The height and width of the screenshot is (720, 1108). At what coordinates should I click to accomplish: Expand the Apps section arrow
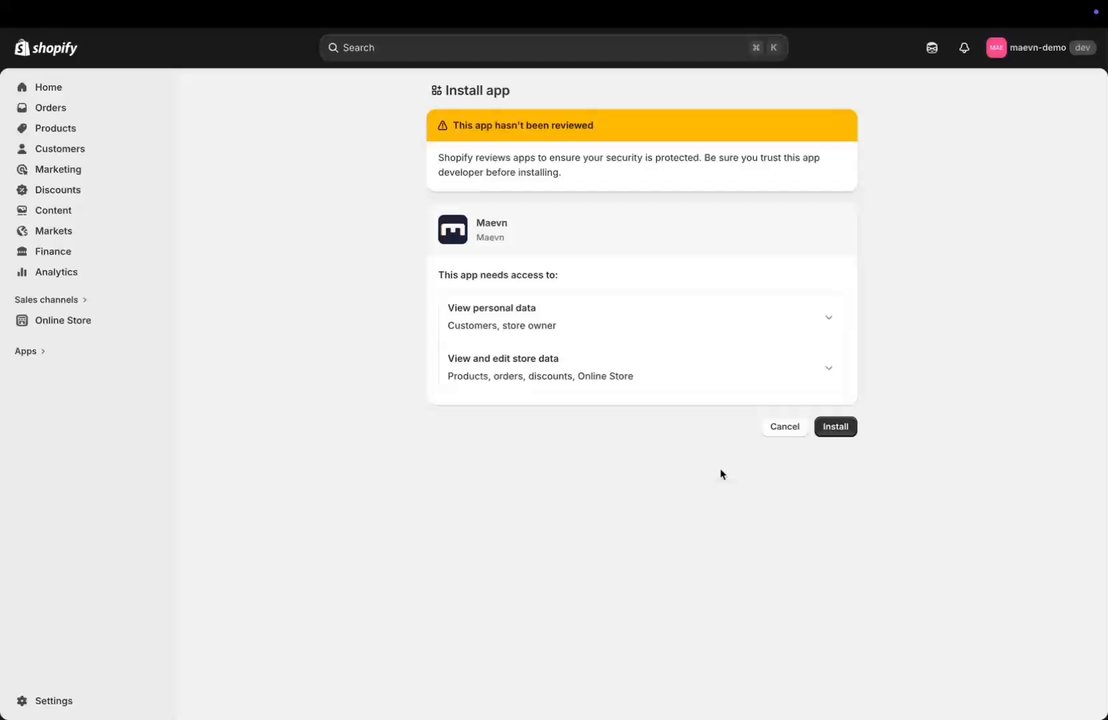42,351
